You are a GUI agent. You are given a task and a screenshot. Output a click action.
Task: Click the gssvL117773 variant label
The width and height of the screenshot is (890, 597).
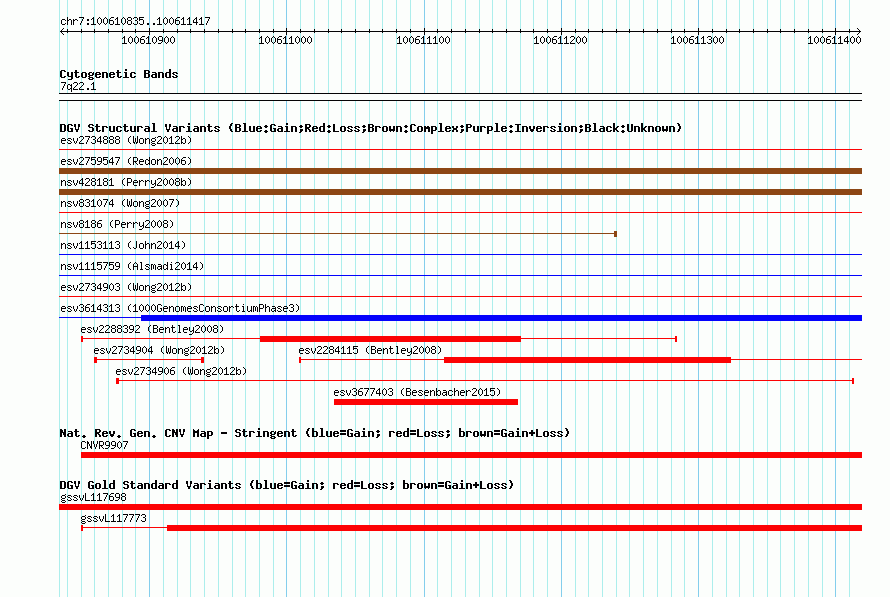click(114, 519)
